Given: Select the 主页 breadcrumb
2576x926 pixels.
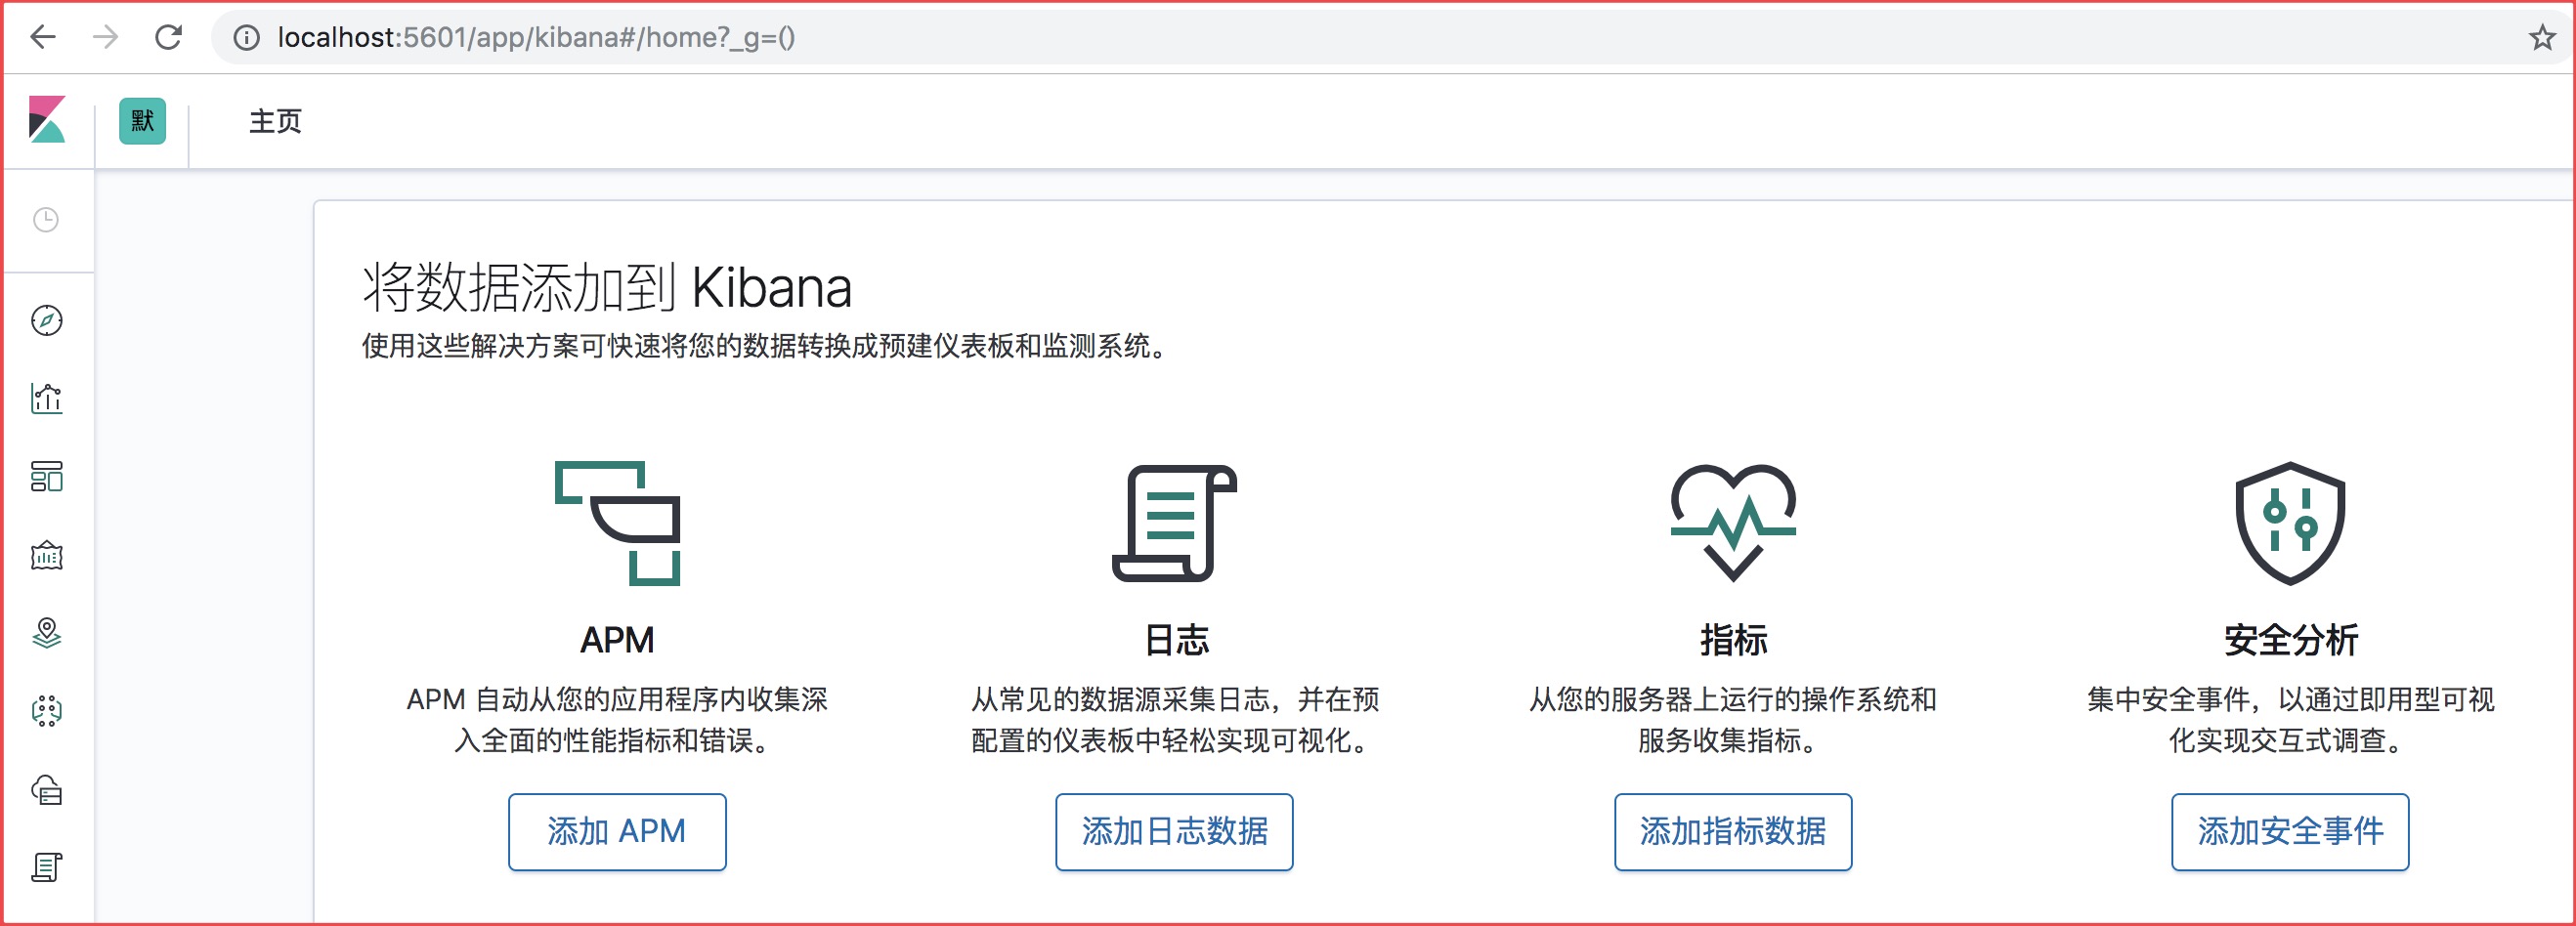Looking at the screenshot, I should (x=275, y=121).
